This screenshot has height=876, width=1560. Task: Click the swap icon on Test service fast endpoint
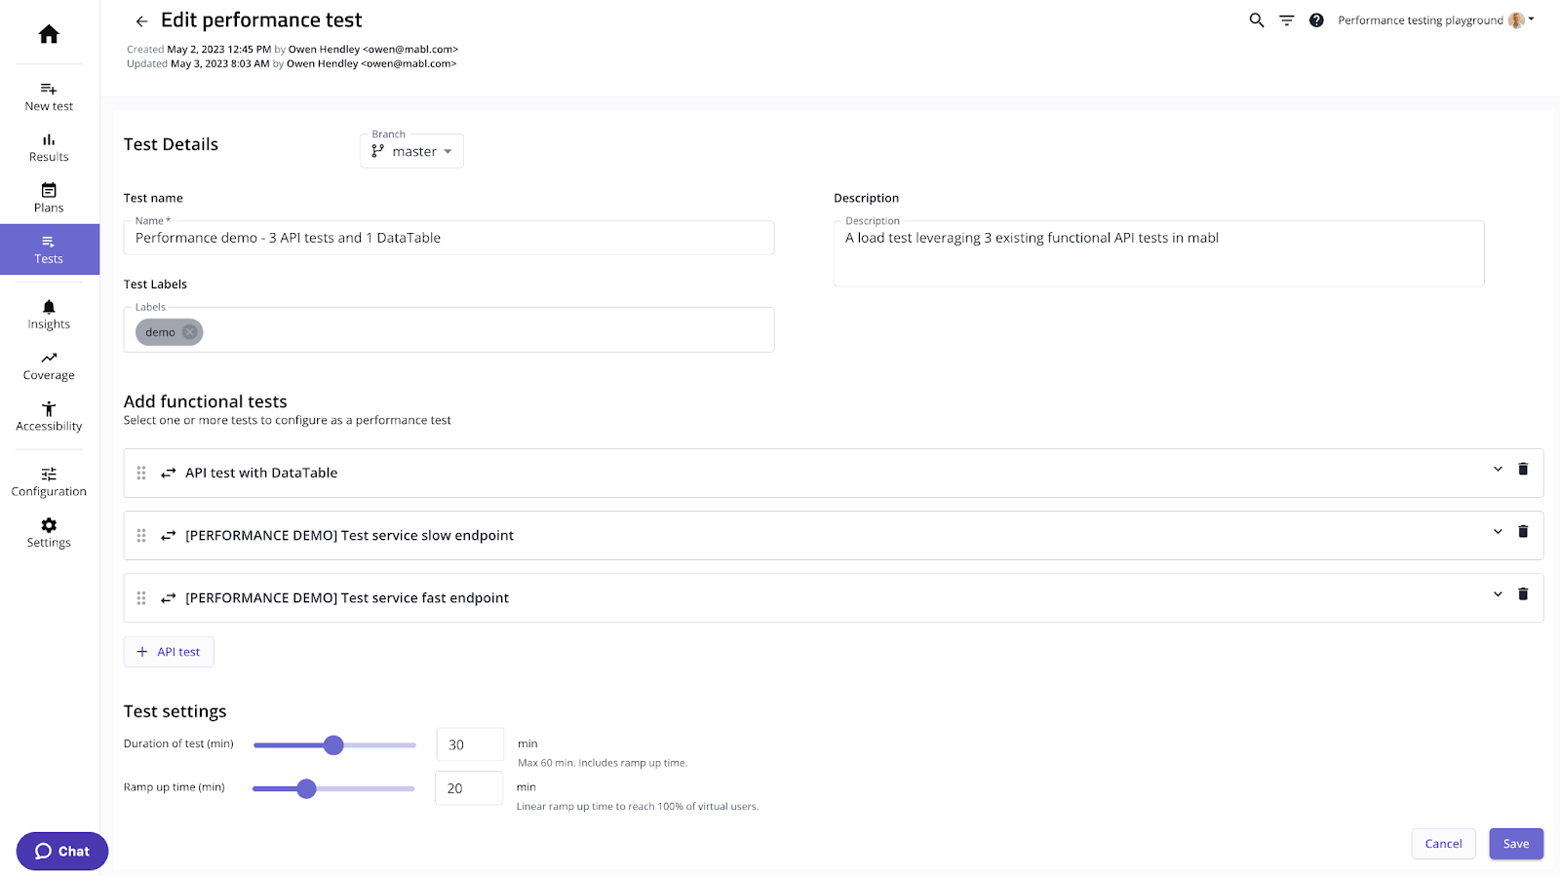point(167,597)
